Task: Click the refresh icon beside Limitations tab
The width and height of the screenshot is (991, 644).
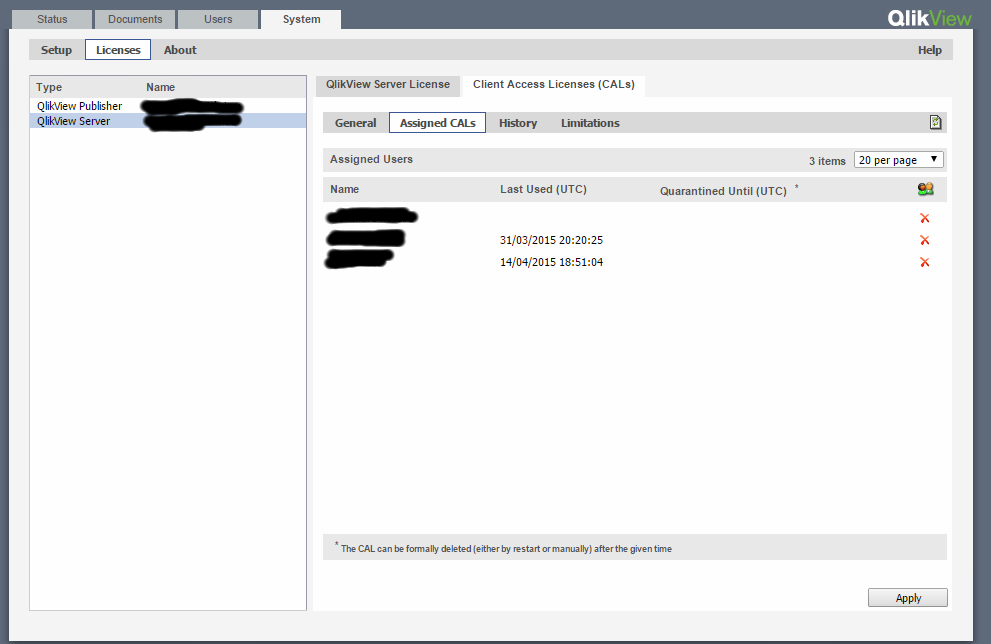Action: (935, 122)
